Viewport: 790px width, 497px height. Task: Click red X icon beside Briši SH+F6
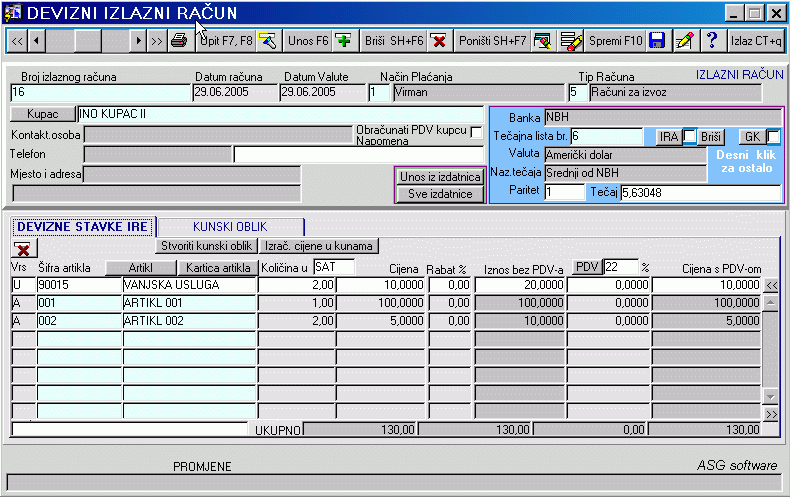439,41
